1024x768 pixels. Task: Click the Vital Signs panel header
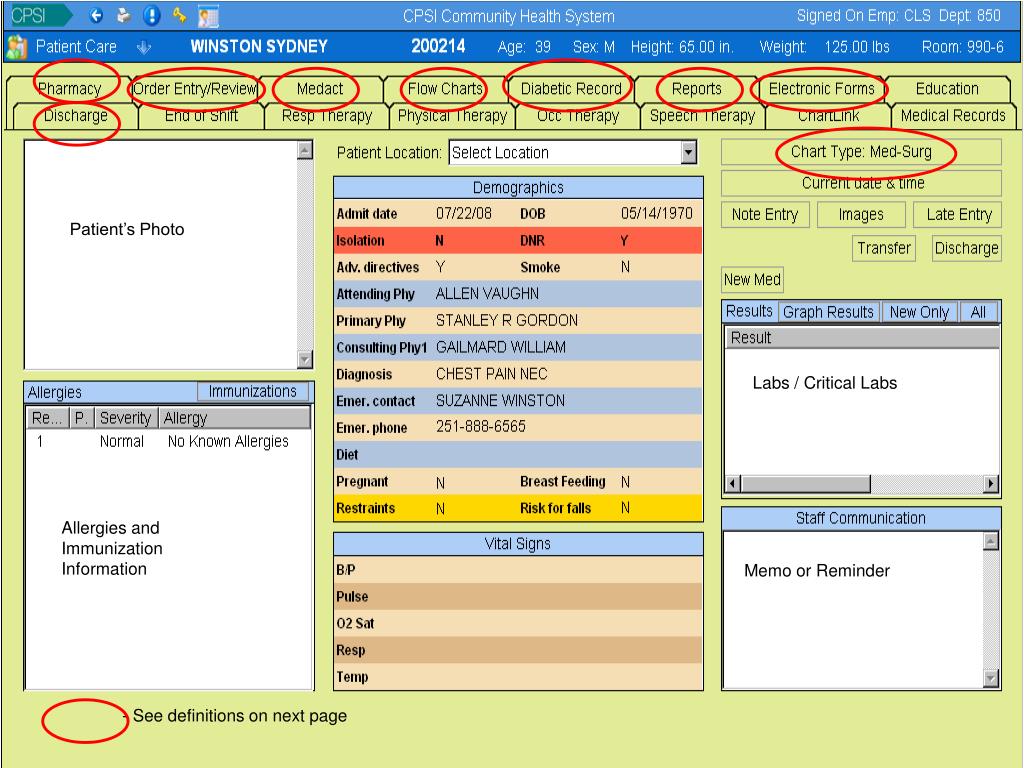tap(518, 543)
